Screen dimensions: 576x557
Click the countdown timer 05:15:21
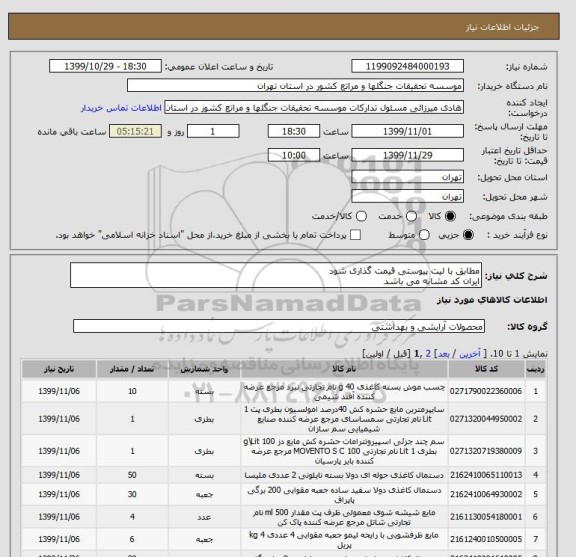[x=135, y=131]
